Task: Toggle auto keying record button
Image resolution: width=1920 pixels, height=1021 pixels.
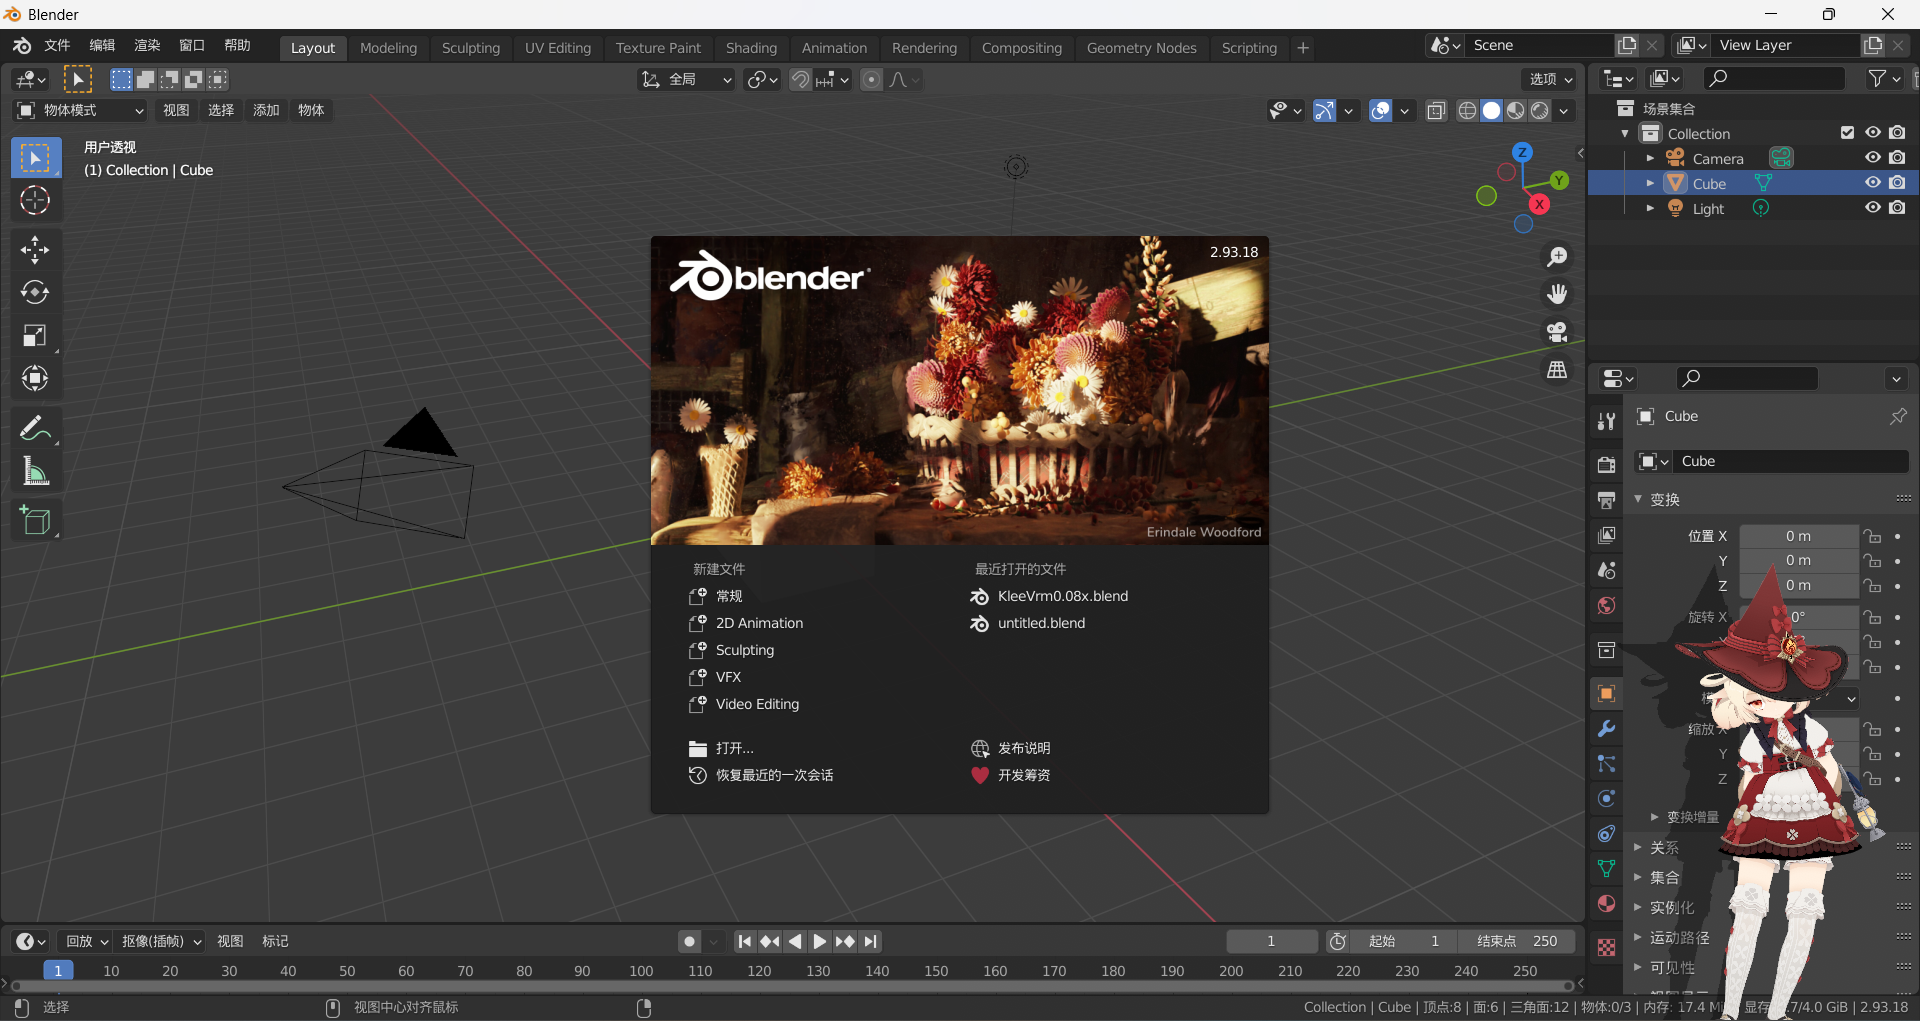Action: point(689,941)
